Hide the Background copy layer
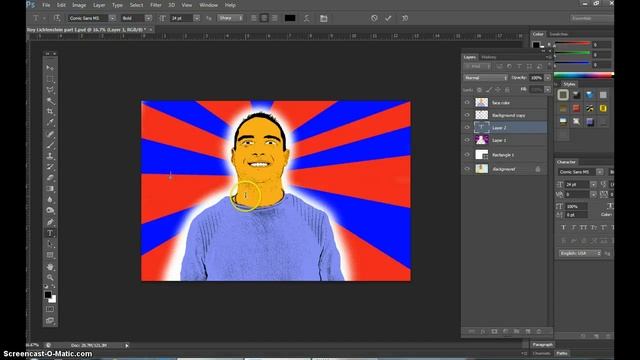640x360 pixels. click(x=467, y=115)
